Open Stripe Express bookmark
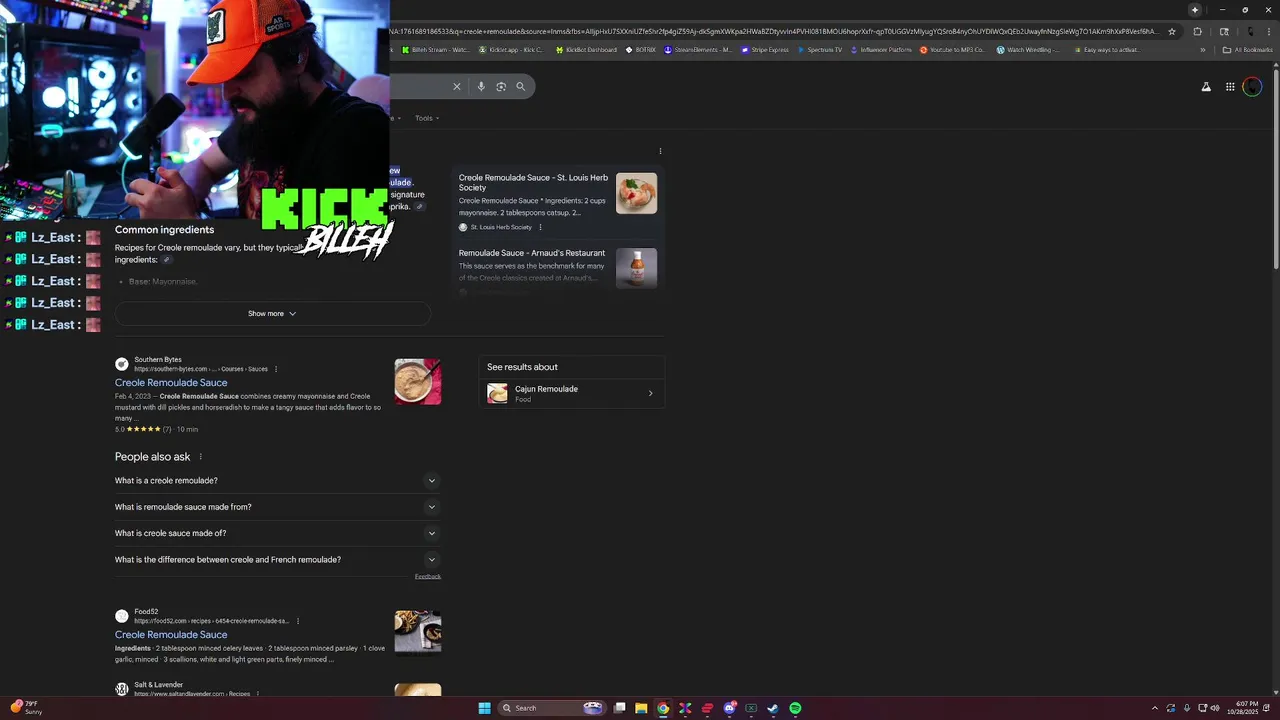Viewport: 1280px width, 720px height. coord(765,50)
